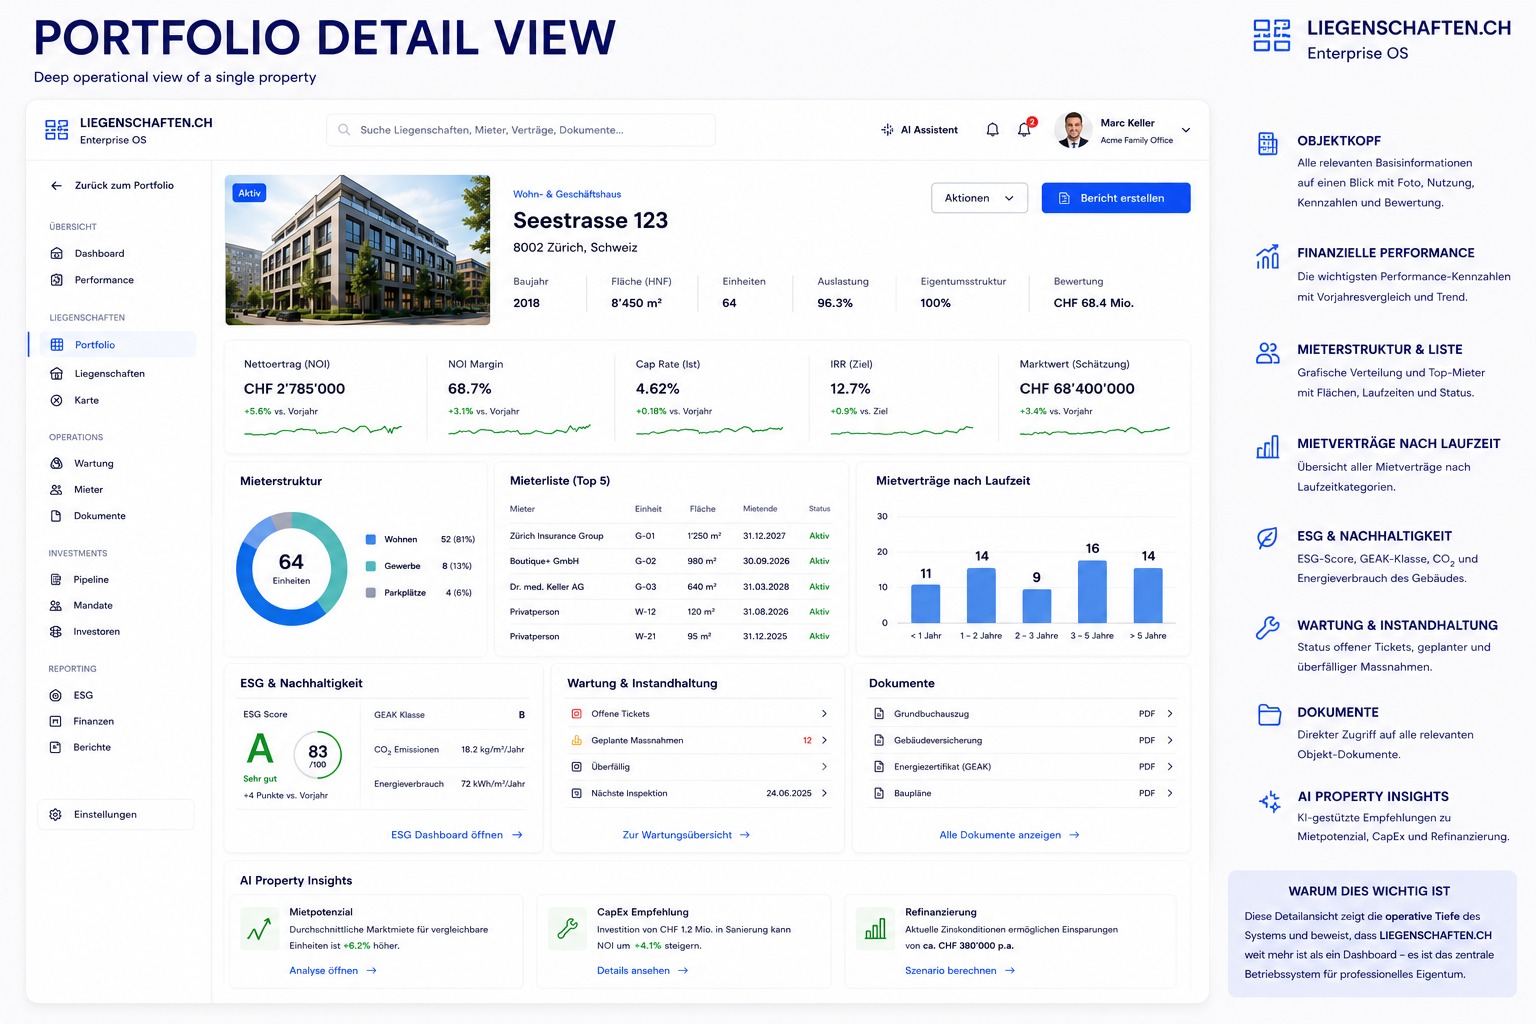This screenshot has height=1024, width=1536.
Task: Click the LIEGENSCHAFTEN.CH logo in app header
Action: coord(57,130)
